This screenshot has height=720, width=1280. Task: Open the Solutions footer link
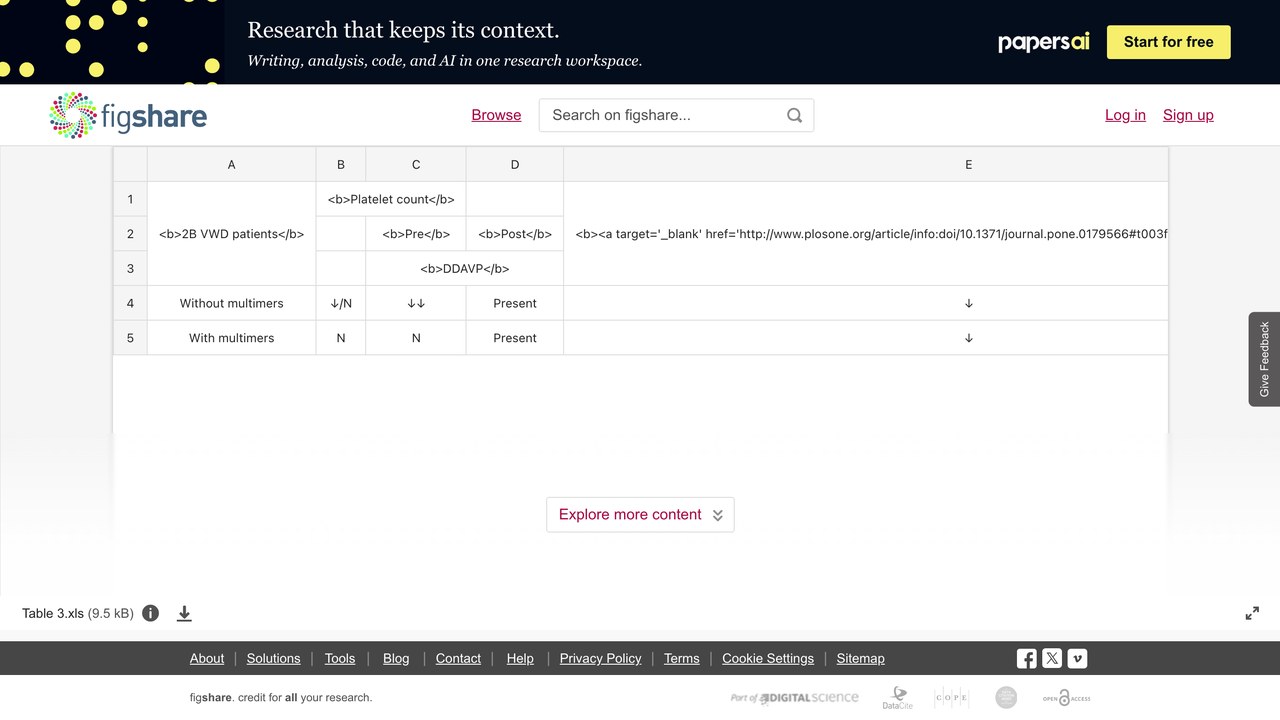(x=274, y=658)
